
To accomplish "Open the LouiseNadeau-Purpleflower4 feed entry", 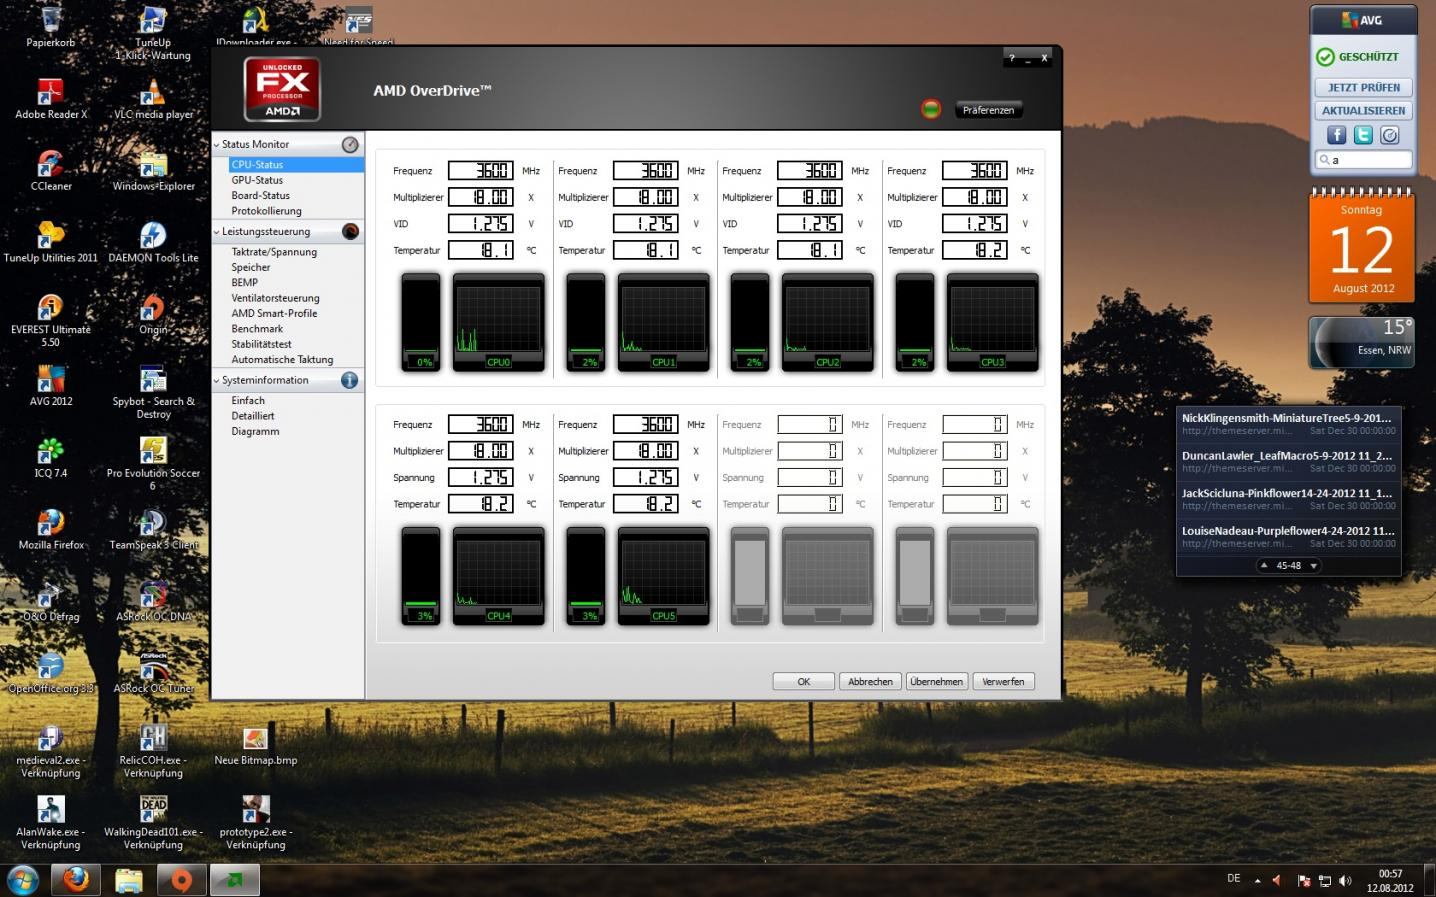I will (1288, 537).
